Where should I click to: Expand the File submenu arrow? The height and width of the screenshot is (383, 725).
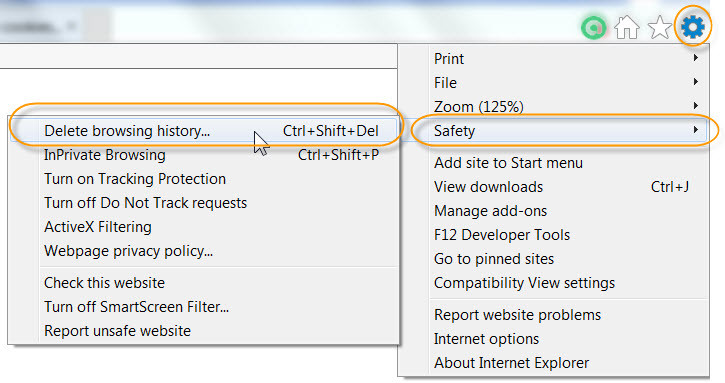[x=695, y=82]
